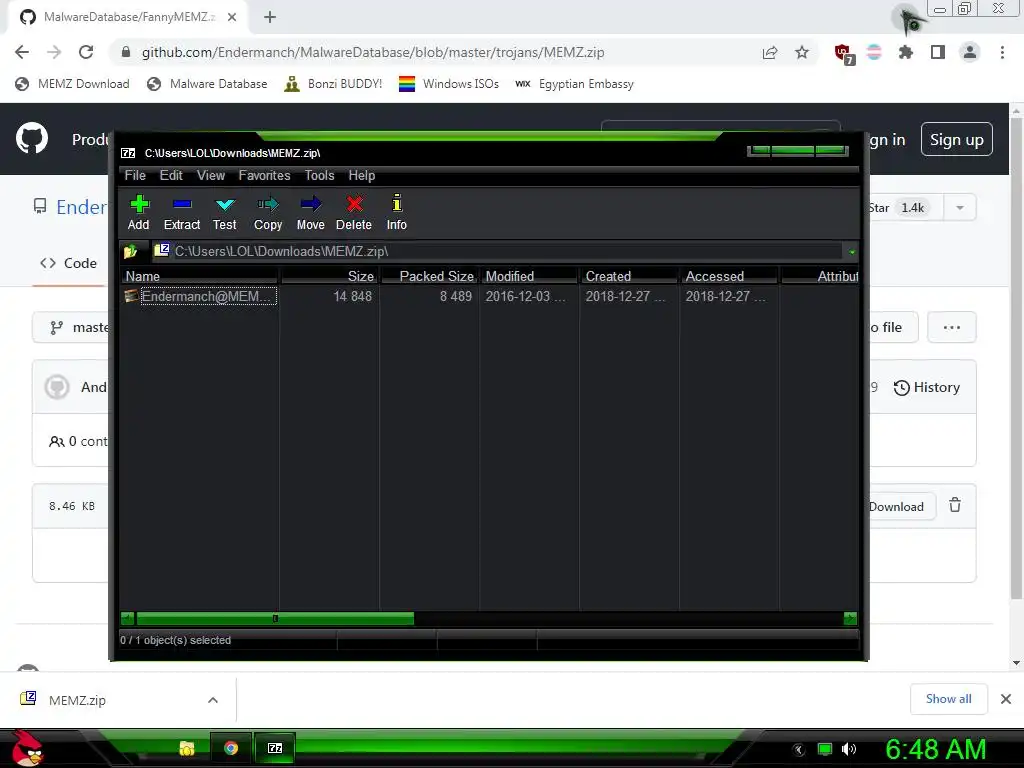Click the Chrome address bar URL
The image size is (1024, 768).
[x=373, y=52]
